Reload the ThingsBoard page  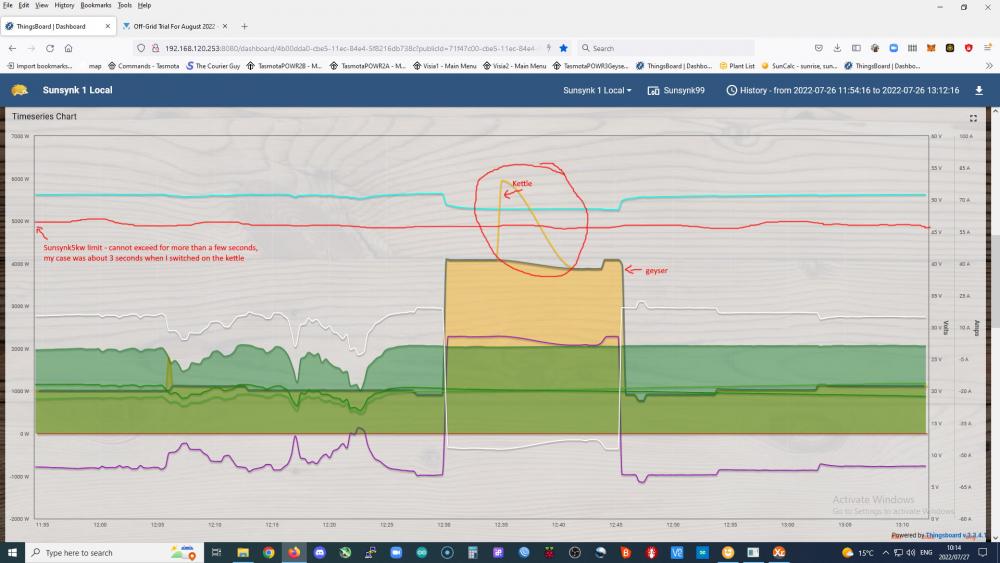point(50,48)
